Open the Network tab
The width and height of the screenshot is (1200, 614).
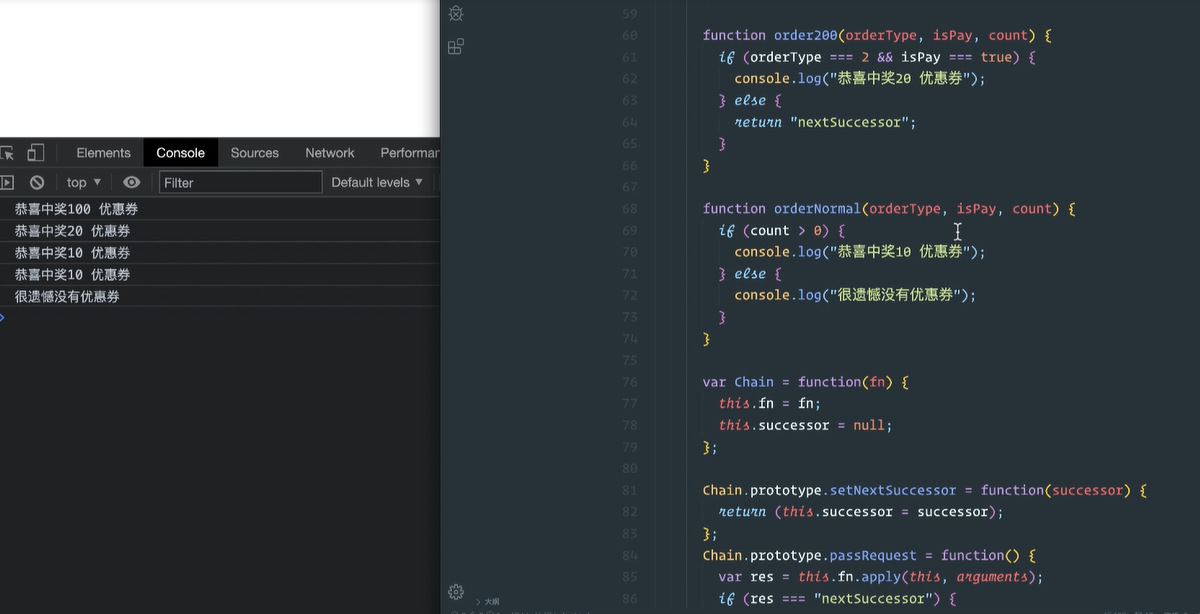[x=330, y=153]
